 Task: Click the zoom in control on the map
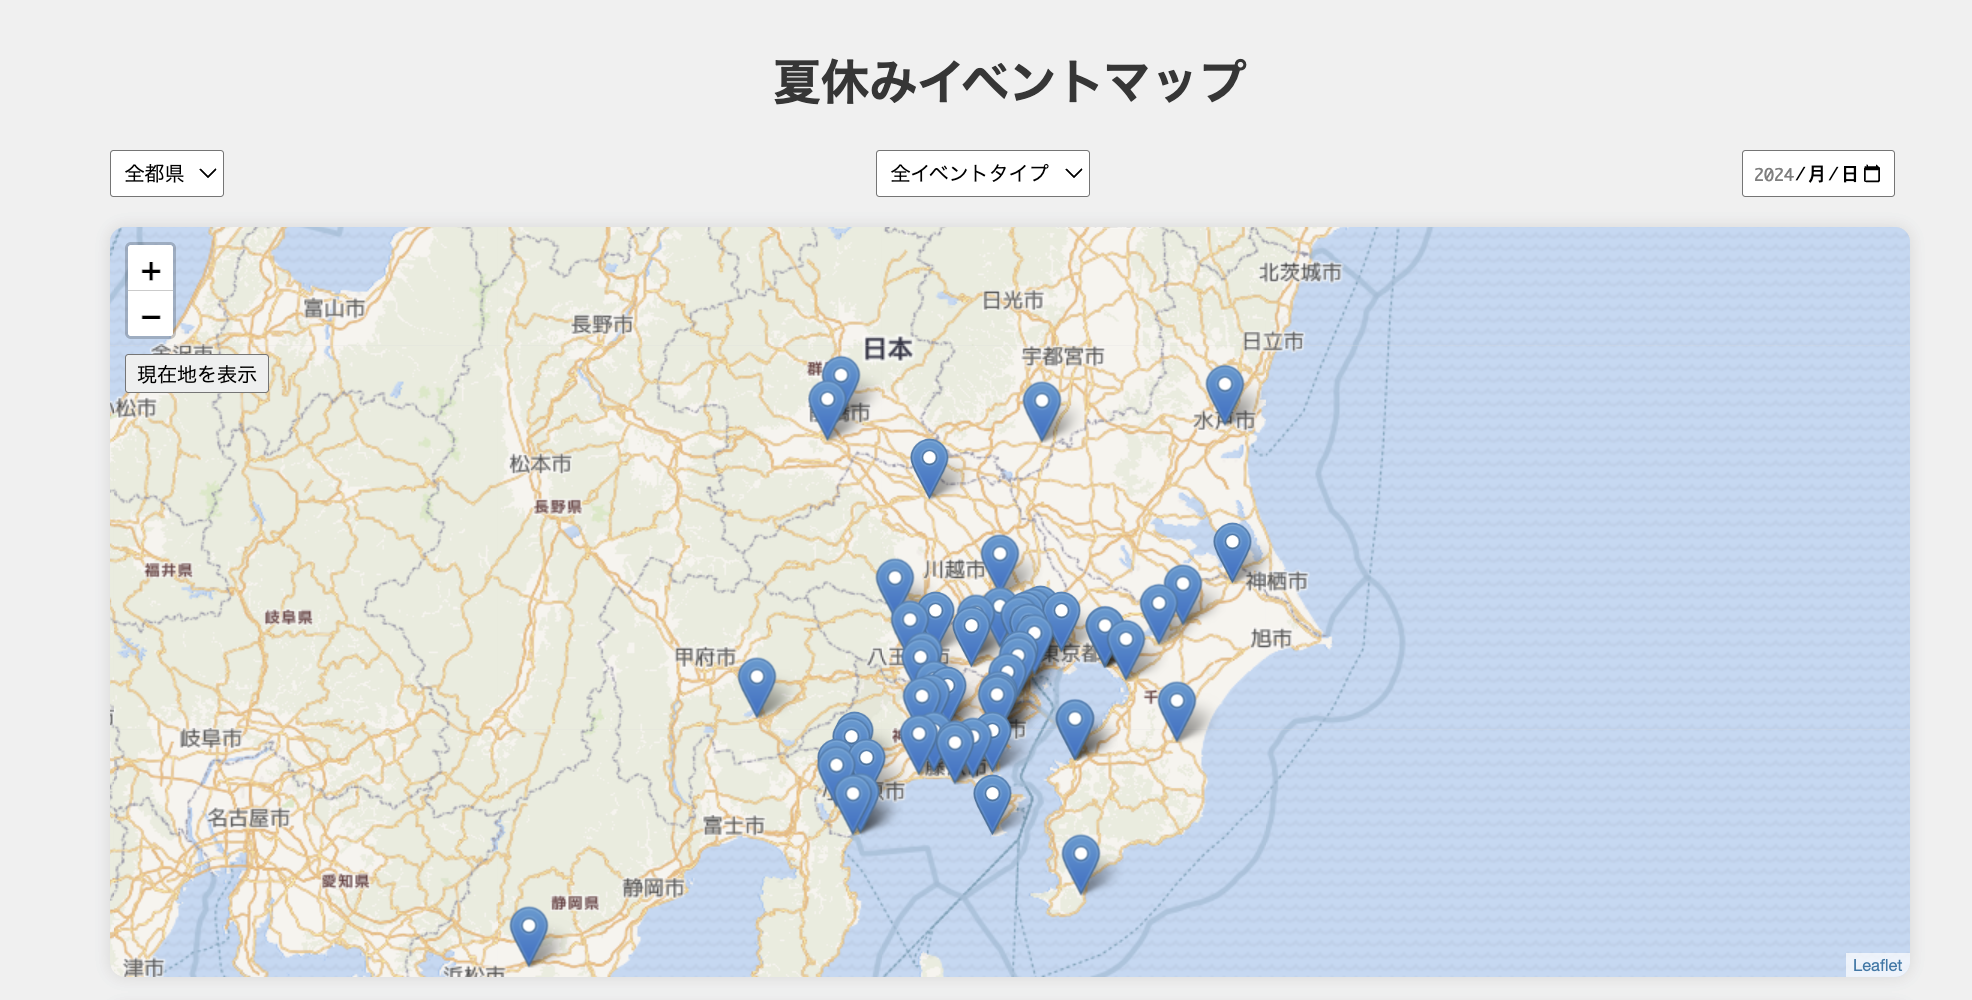(151, 270)
